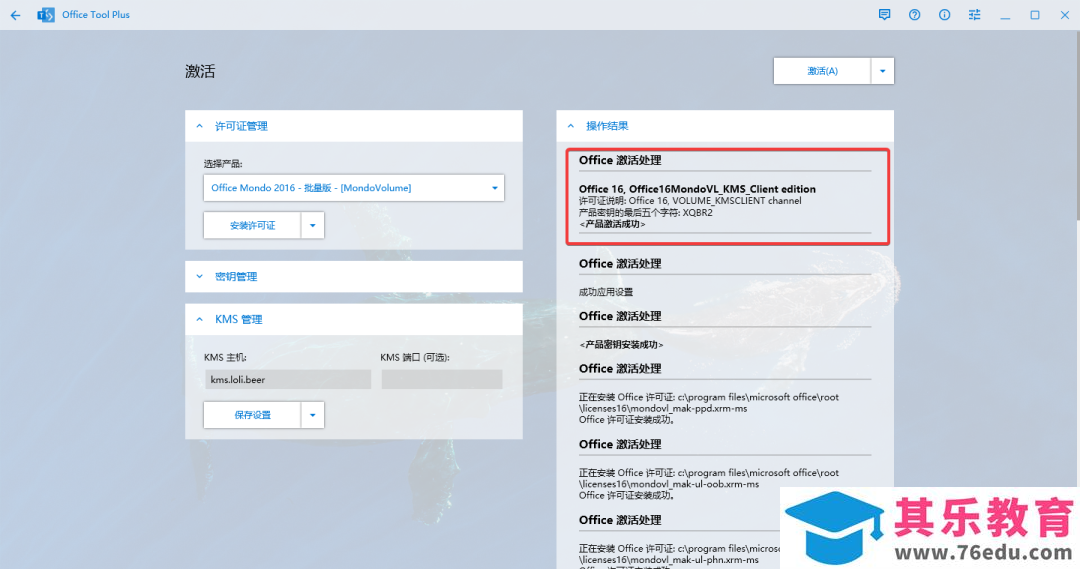Viewport: 1080px width, 569px height.
Task: Click the 产品激活成功 result text
Action: 612,224
